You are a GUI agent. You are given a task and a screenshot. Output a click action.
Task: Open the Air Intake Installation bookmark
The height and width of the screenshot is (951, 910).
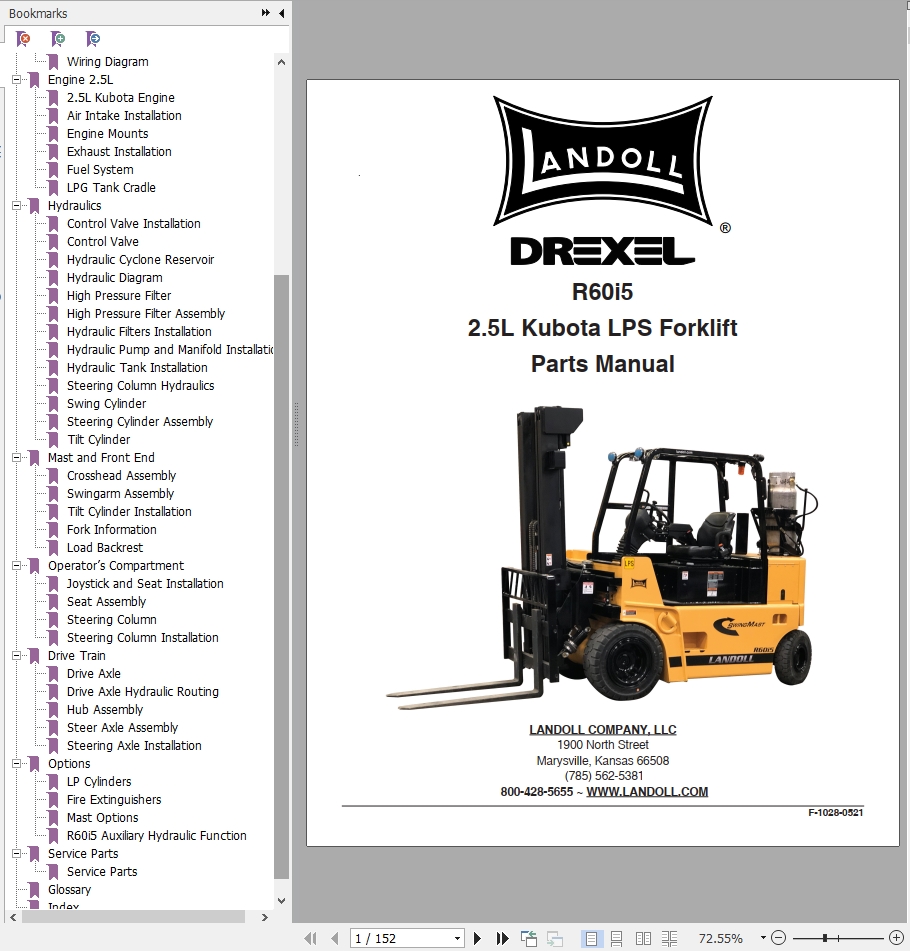[124, 116]
